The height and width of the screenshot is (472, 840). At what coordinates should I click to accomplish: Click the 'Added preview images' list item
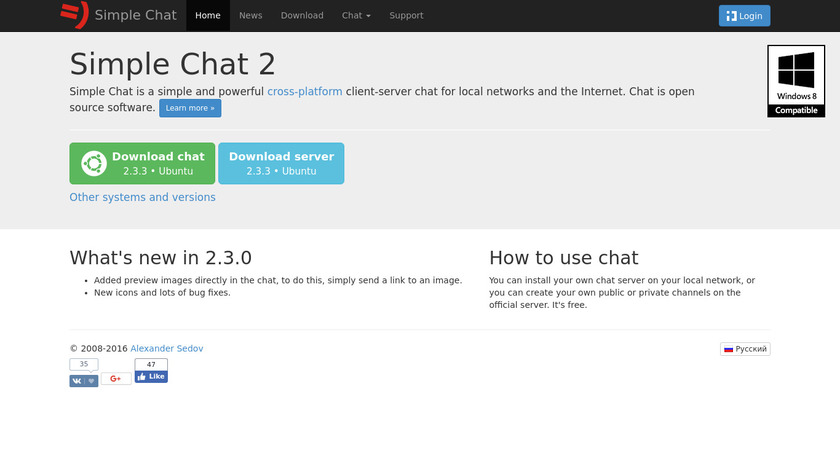pyautogui.click(x=278, y=280)
